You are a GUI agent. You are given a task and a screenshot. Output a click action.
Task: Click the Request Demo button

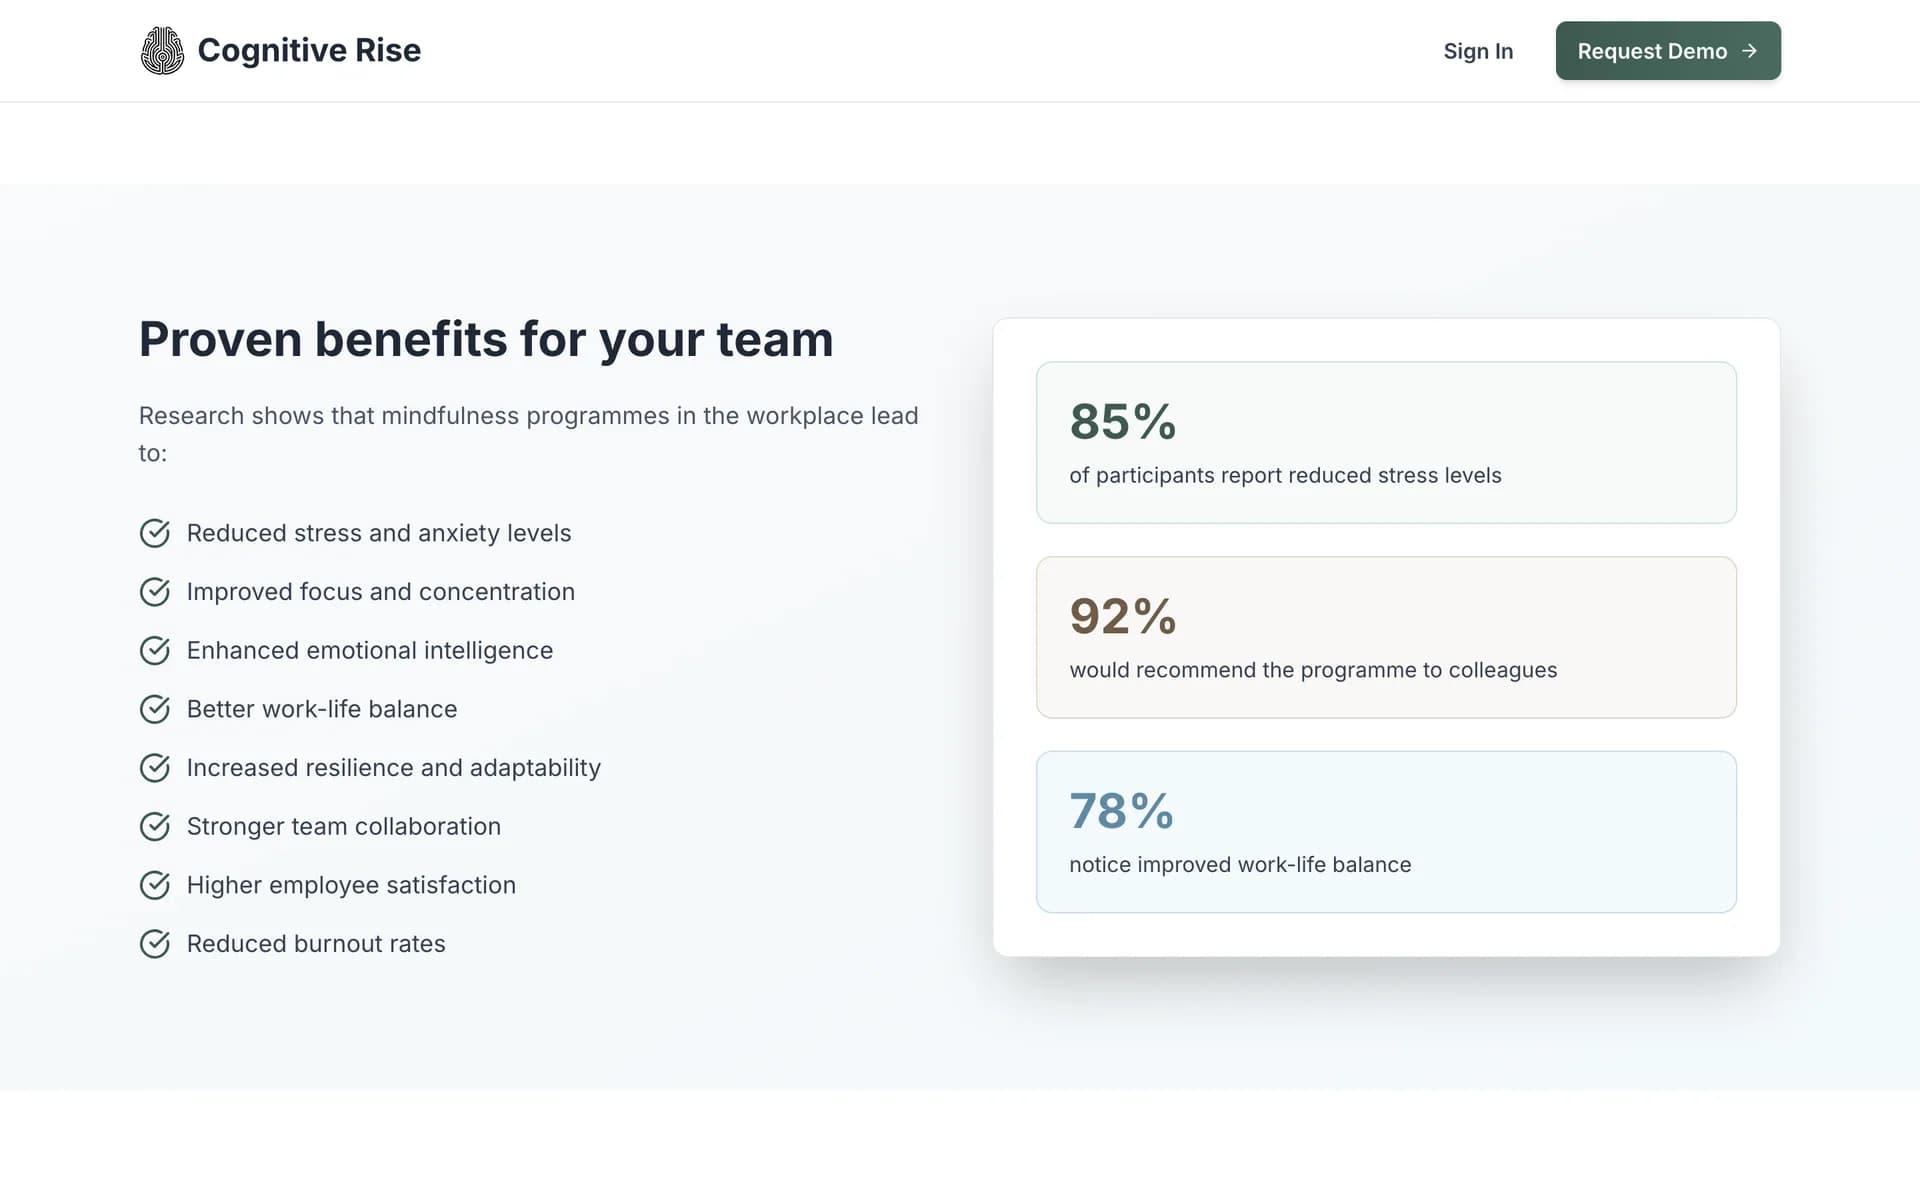click(1668, 51)
